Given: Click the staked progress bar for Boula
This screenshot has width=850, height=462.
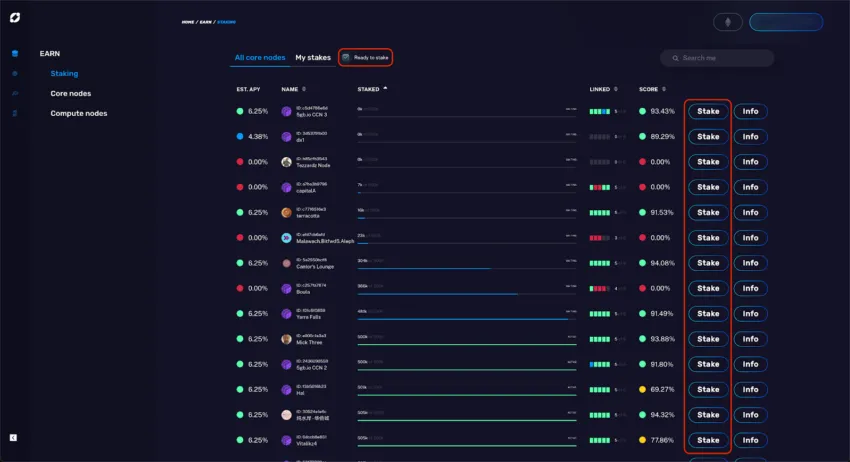Looking at the screenshot, I should point(467,294).
